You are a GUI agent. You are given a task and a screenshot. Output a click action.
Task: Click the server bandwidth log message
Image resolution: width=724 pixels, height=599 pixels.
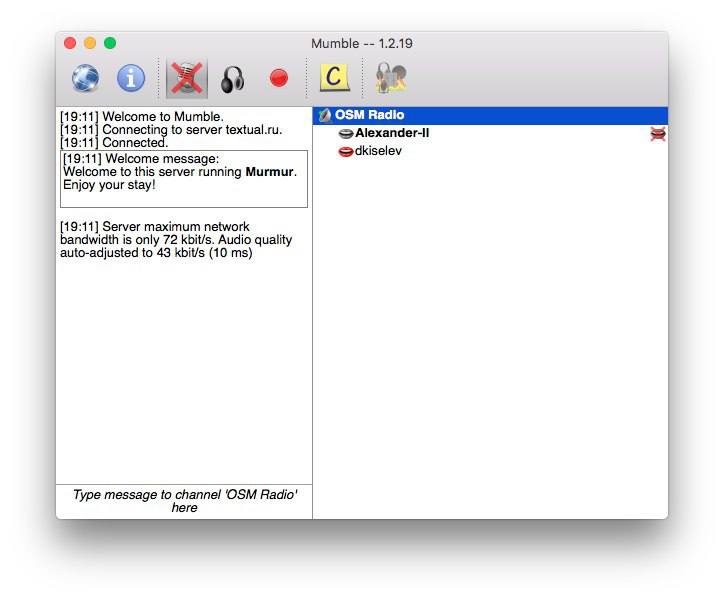(176, 240)
